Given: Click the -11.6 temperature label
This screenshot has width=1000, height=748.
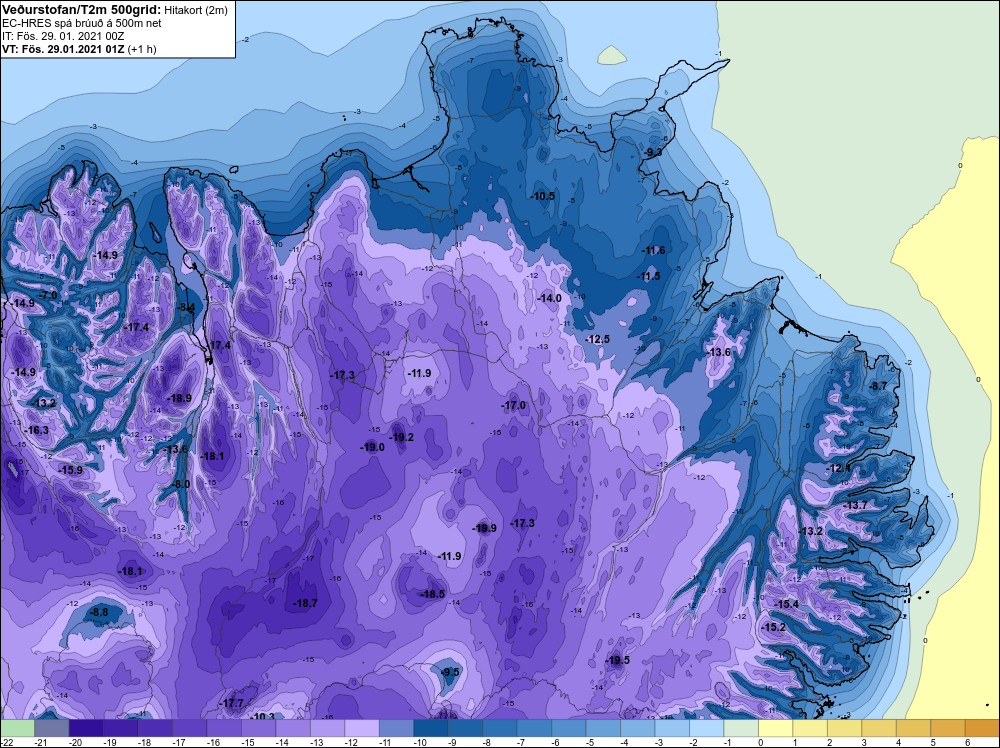Looking at the screenshot, I should (652, 250).
